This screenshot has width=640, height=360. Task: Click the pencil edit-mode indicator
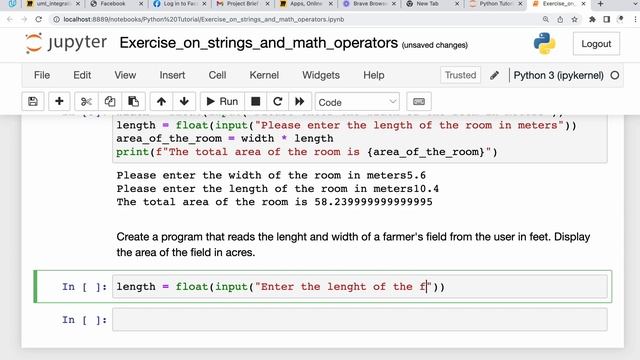pyautogui.click(x=494, y=76)
